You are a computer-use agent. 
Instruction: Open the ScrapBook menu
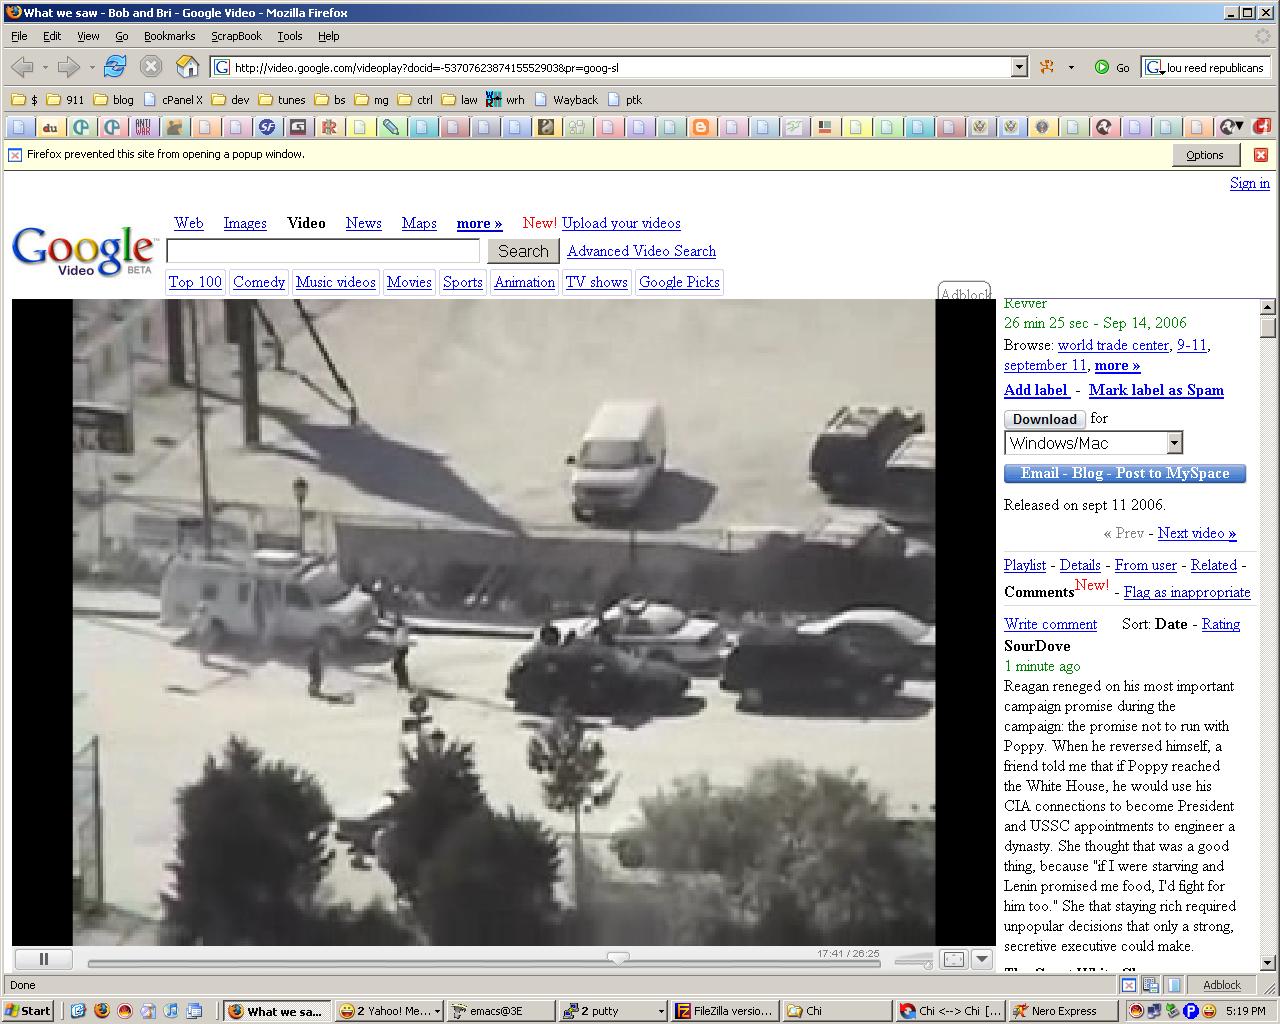pos(236,36)
